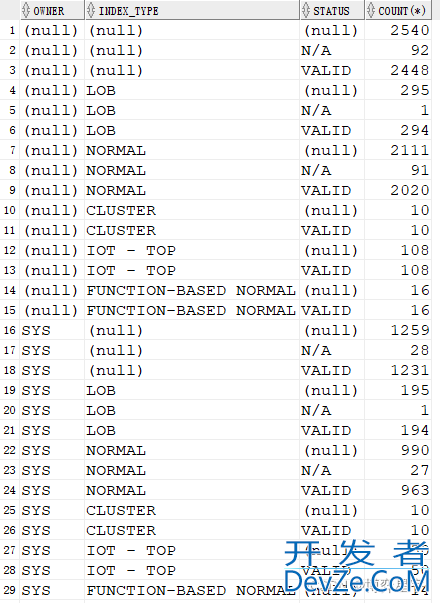
Task: Click FUNCTION-BASED NORMAL cell in row 14
Action: click(x=192, y=290)
